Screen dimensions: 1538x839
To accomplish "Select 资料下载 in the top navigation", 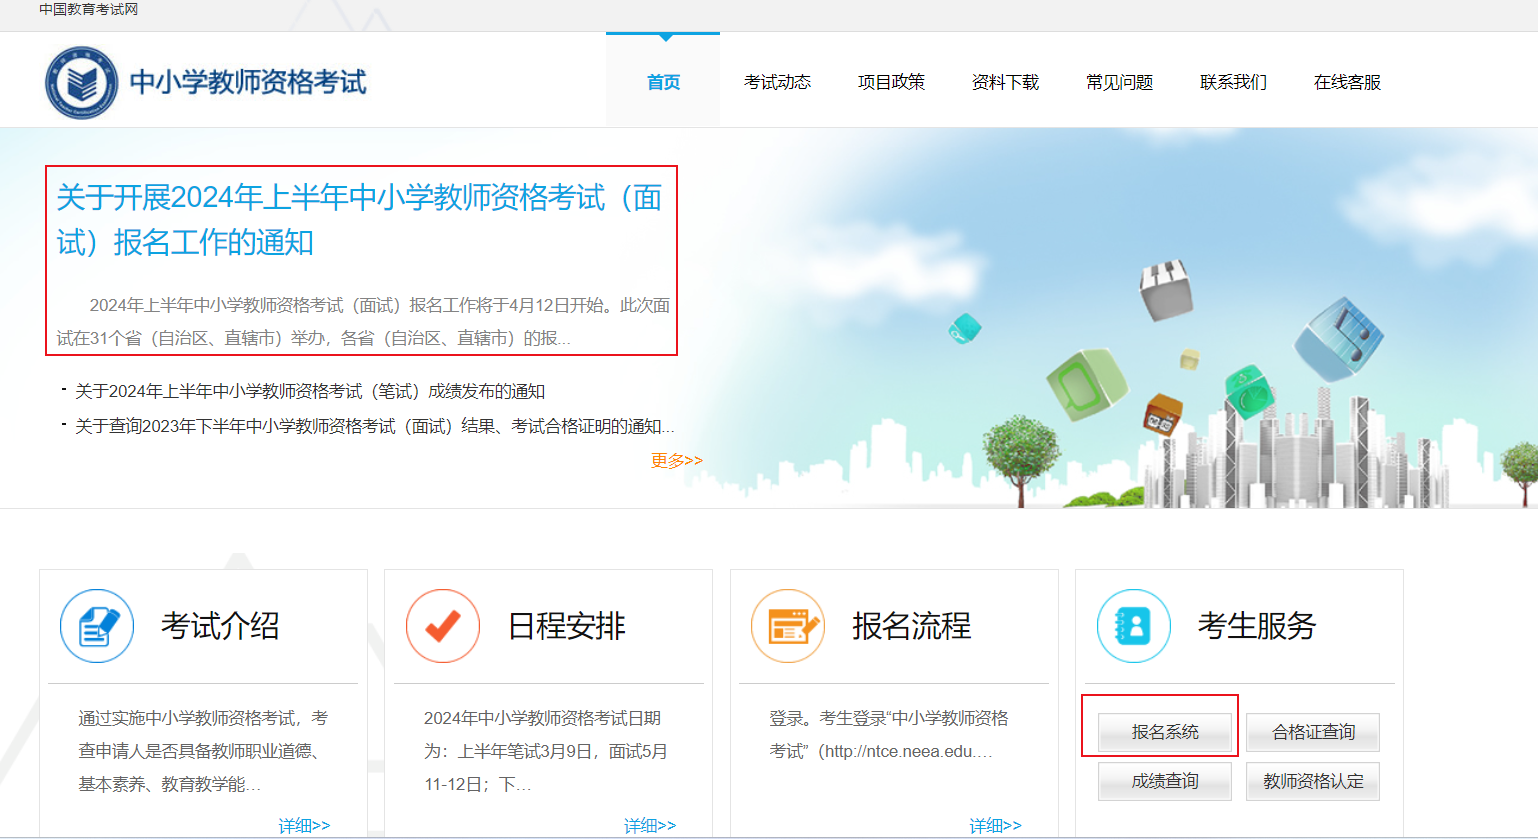I will [x=1005, y=82].
